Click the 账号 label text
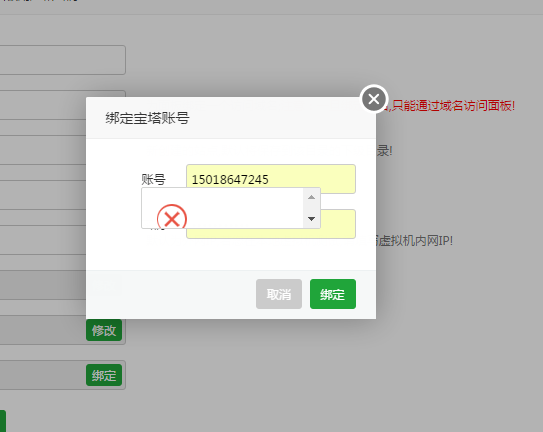The width and height of the screenshot is (543, 432). (153, 179)
